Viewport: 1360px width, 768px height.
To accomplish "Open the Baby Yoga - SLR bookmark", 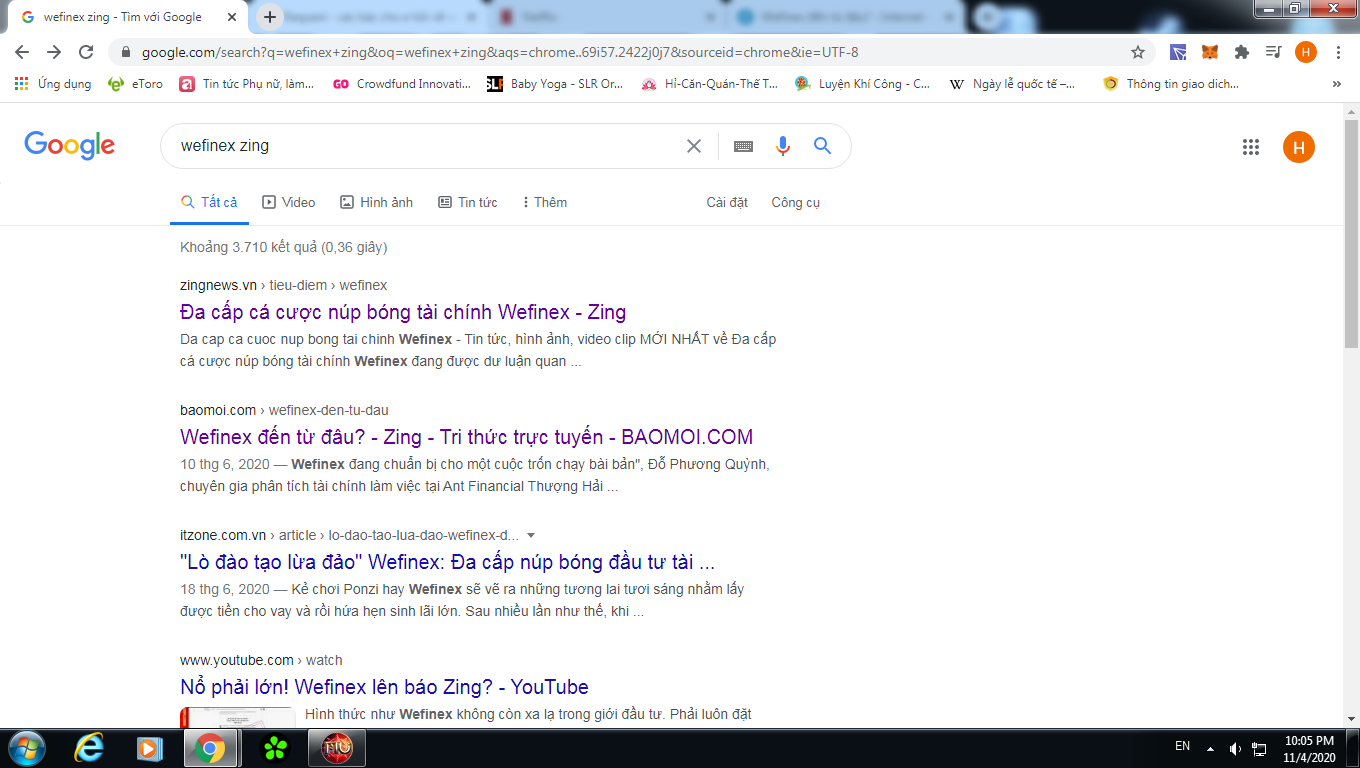I will pos(555,84).
